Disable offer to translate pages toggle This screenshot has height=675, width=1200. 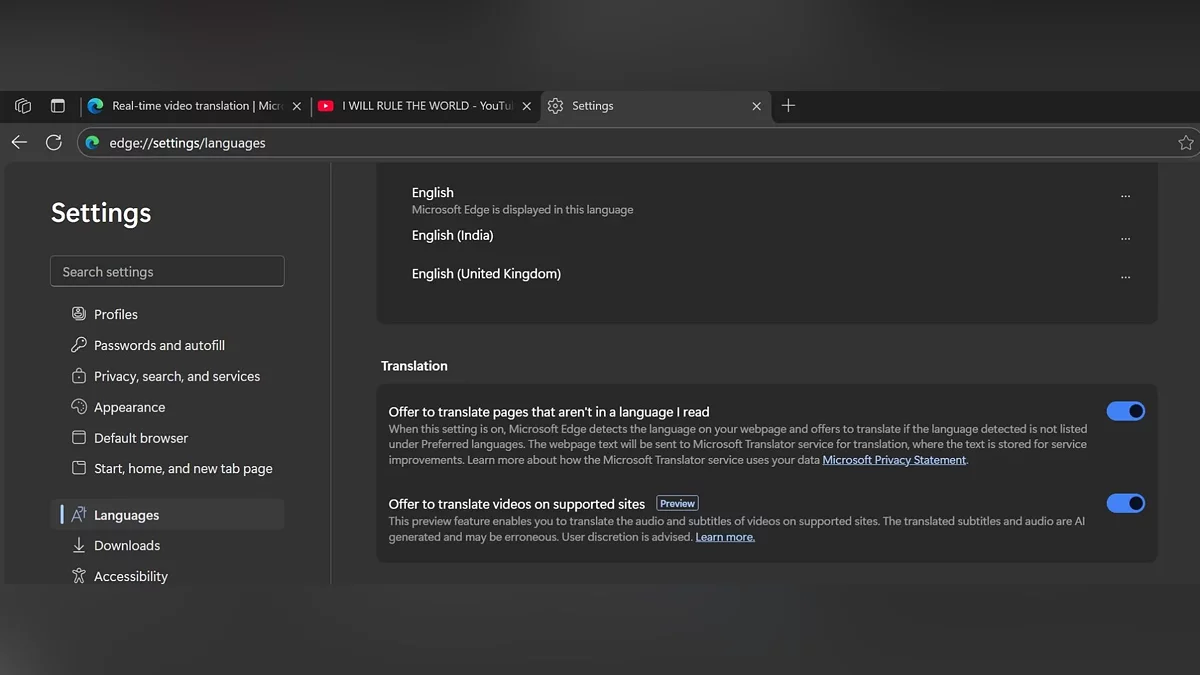tap(1125, 411)
